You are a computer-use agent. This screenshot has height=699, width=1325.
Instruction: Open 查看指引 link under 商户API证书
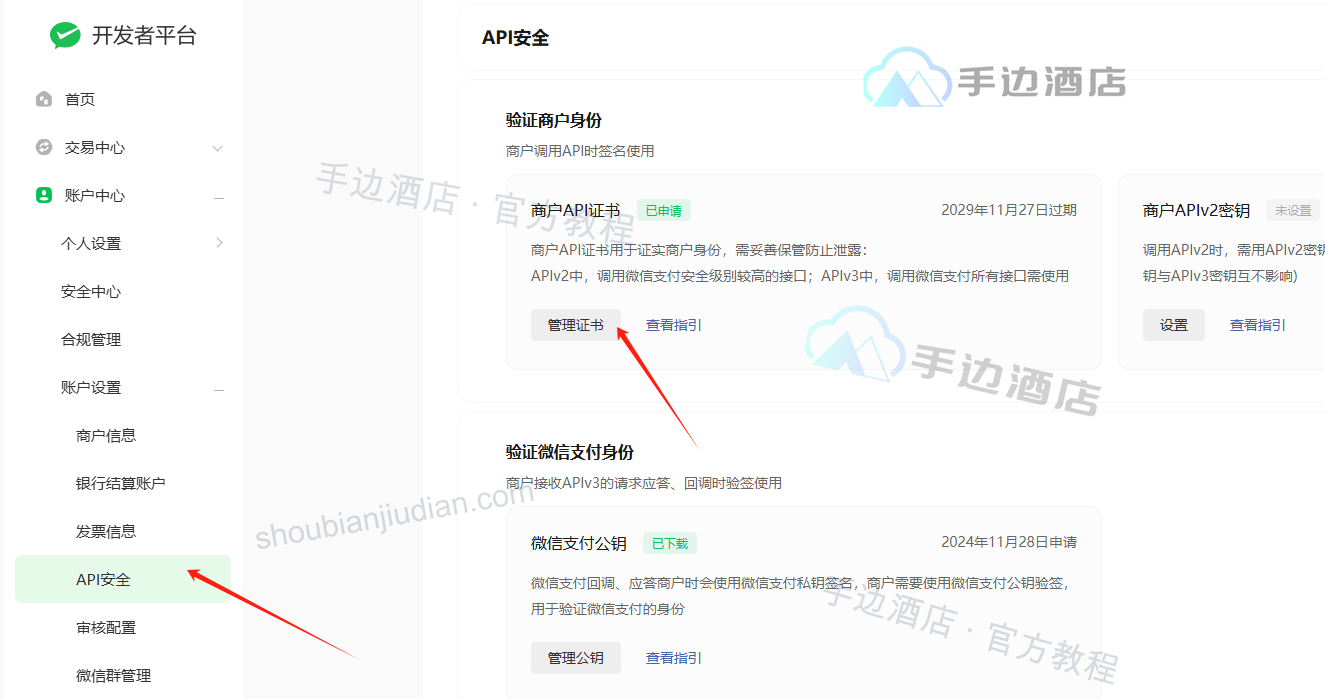pos(674,325)
